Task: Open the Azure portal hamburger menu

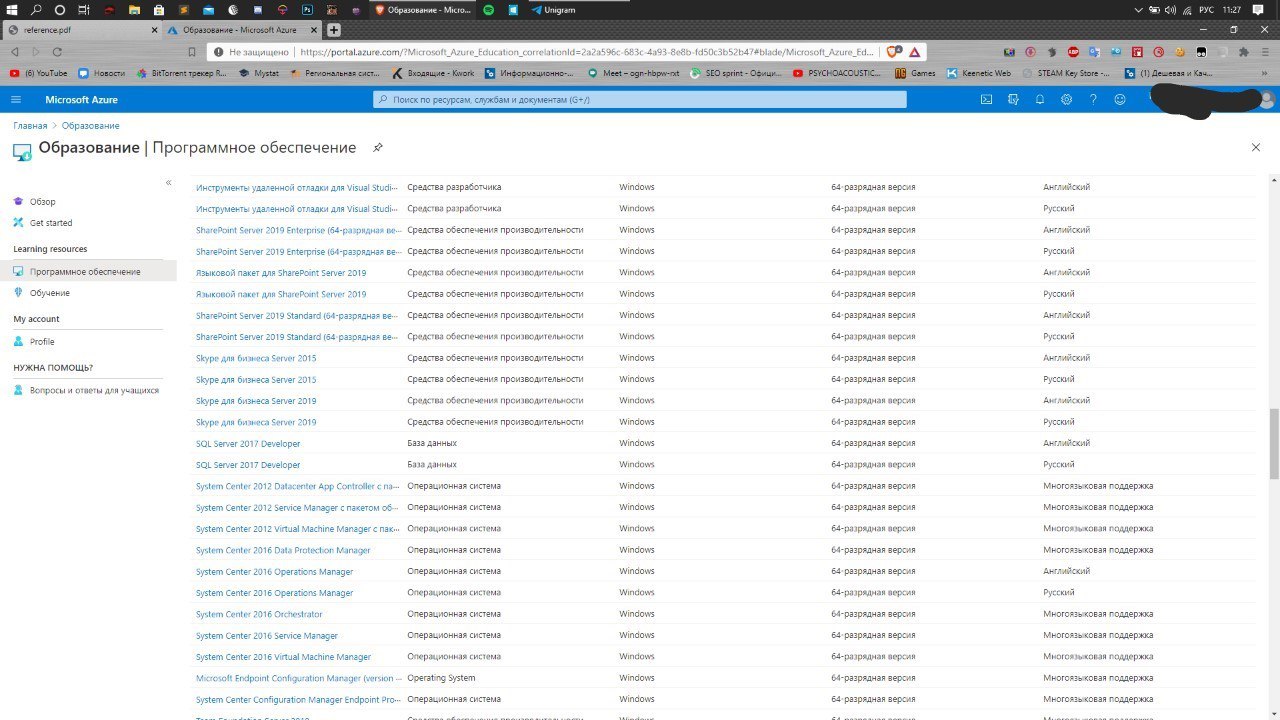Action: (16, 100)
